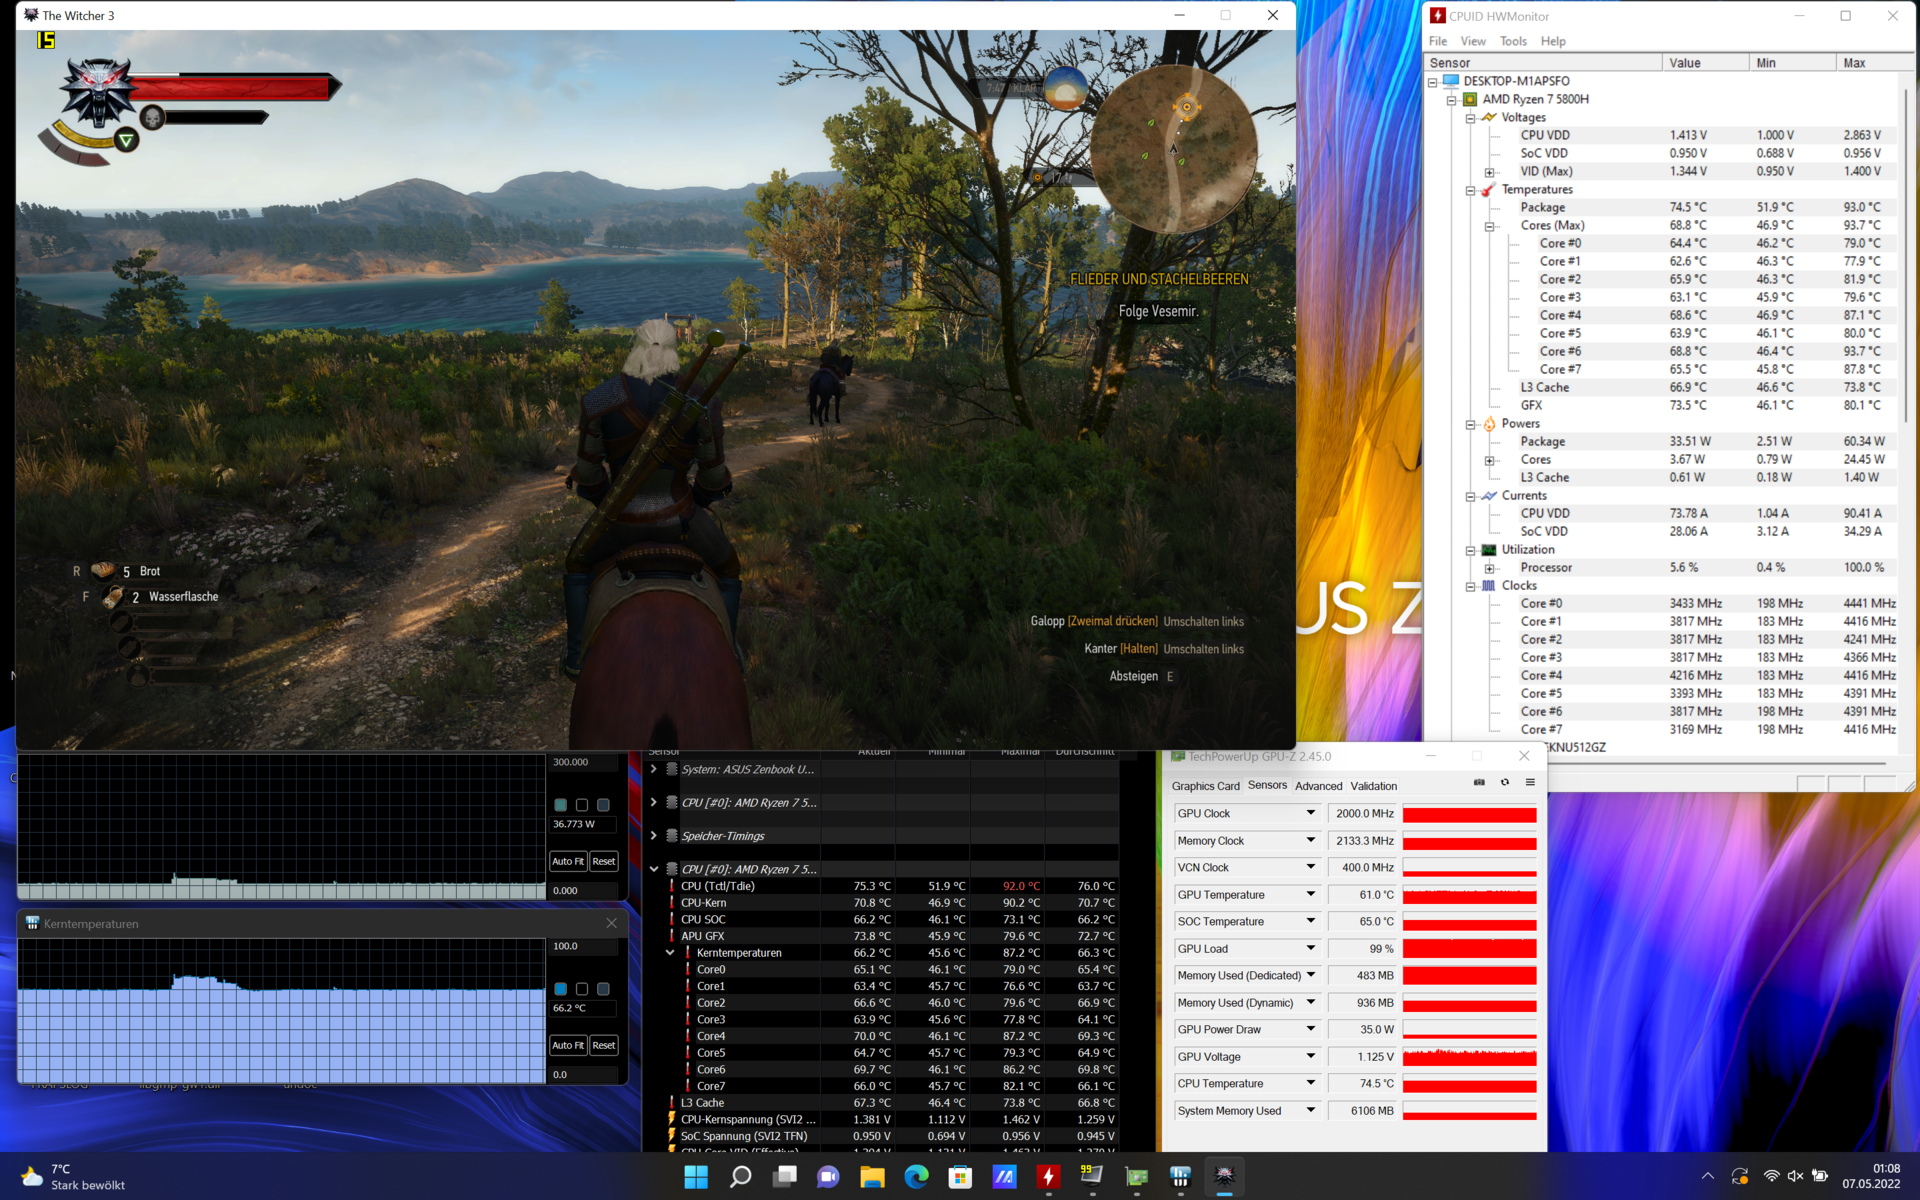Viewport: 1920px width, 1200px height.
Task: Click the 300.000 maximum field in power graph
Action: coord(582,762)
